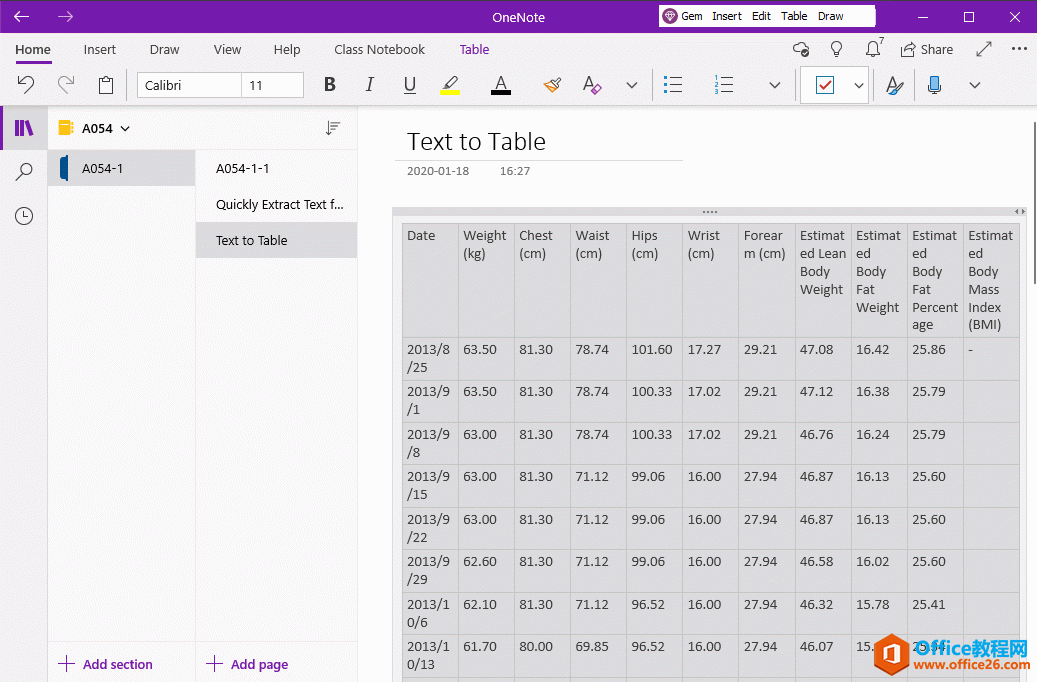Click the Dictate microphone icon
Viewport: 1037px width, 682px height.
point(934,85)
